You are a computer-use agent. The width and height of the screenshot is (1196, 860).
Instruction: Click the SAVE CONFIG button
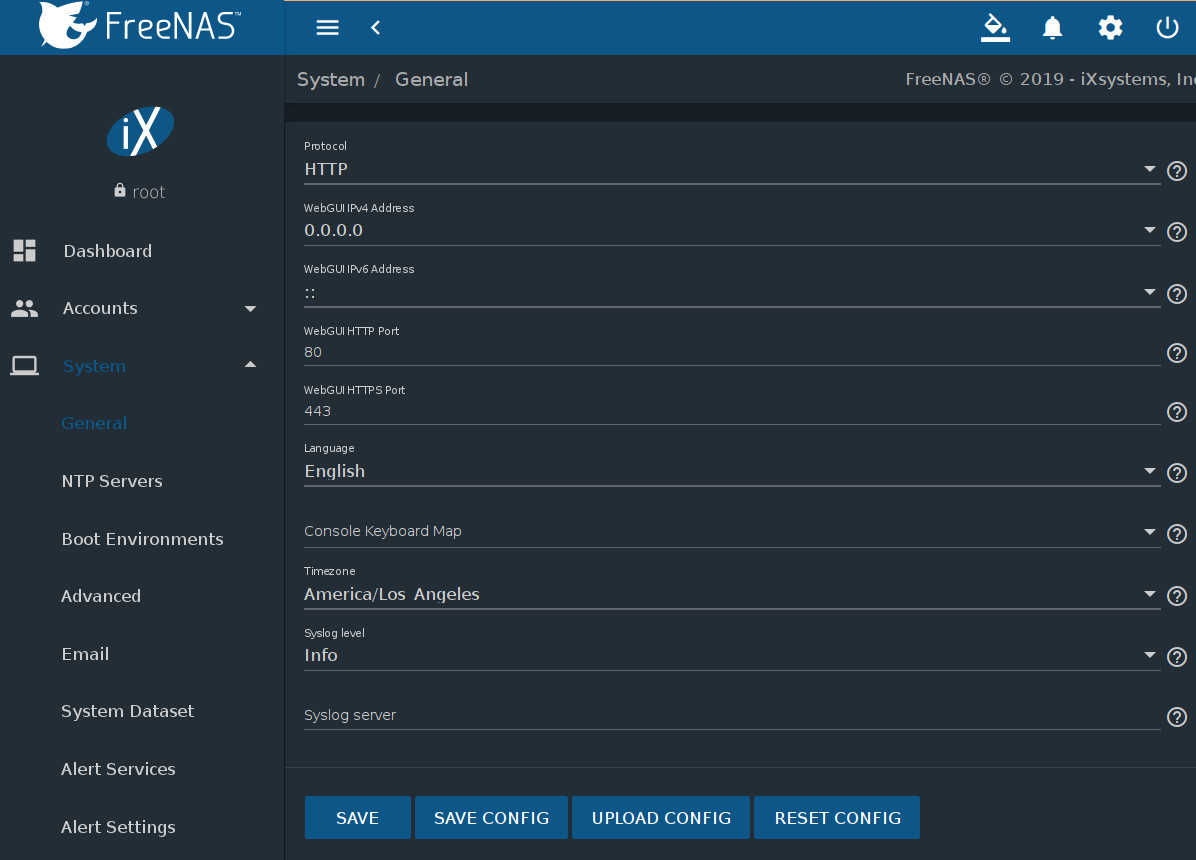491,818
